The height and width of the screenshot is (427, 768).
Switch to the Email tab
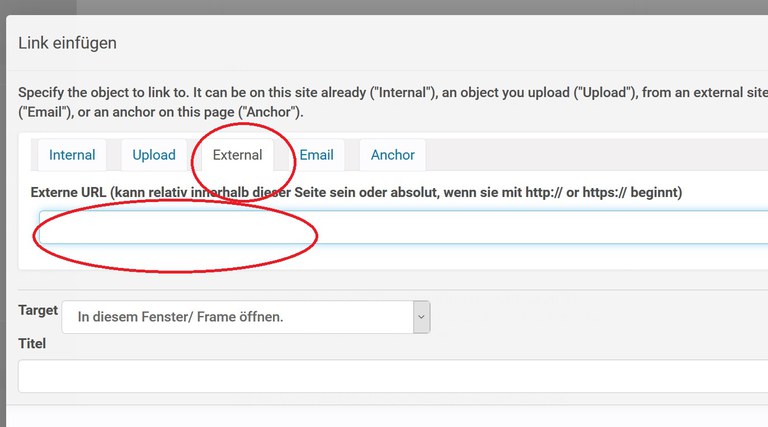click(317, 155)
